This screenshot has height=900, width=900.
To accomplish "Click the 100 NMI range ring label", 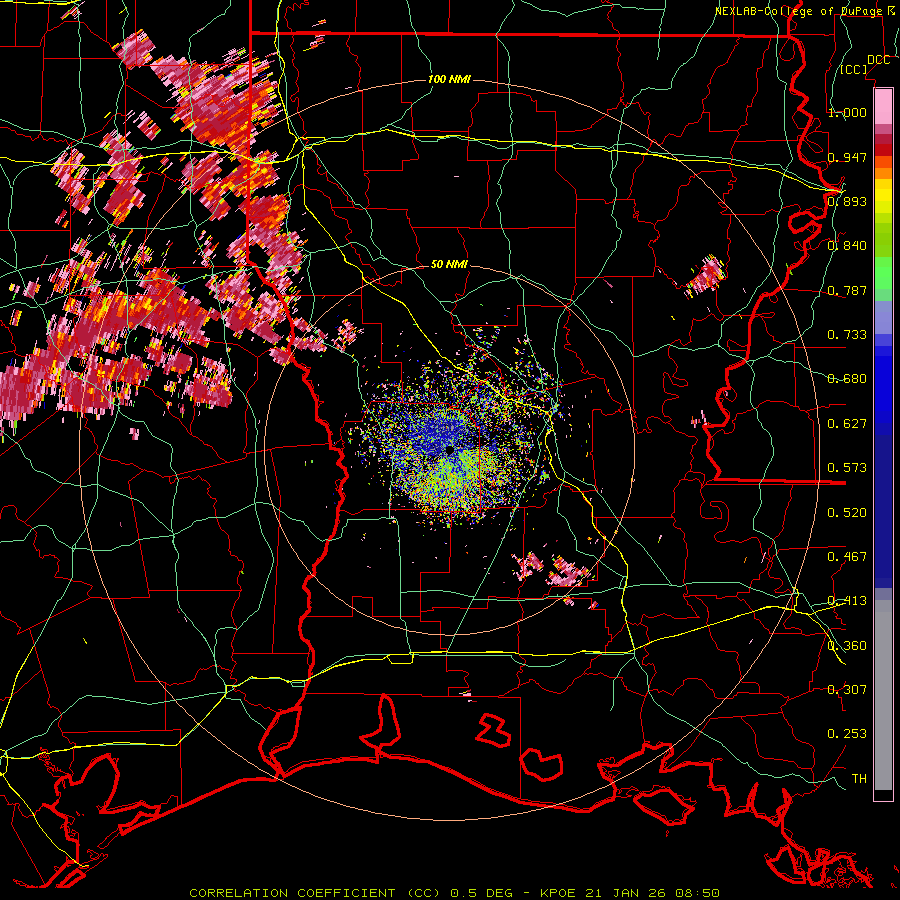I will pyautogui.click(x=449, y=79).
